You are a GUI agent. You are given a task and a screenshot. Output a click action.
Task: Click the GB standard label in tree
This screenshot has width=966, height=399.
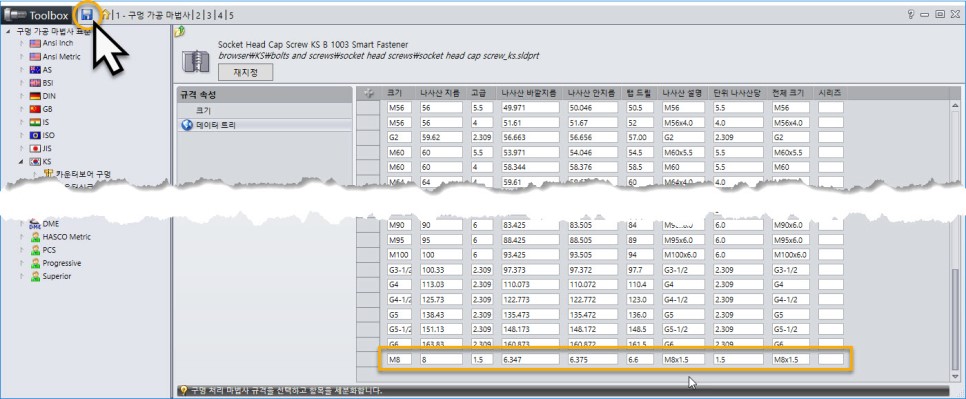[48, 109]
